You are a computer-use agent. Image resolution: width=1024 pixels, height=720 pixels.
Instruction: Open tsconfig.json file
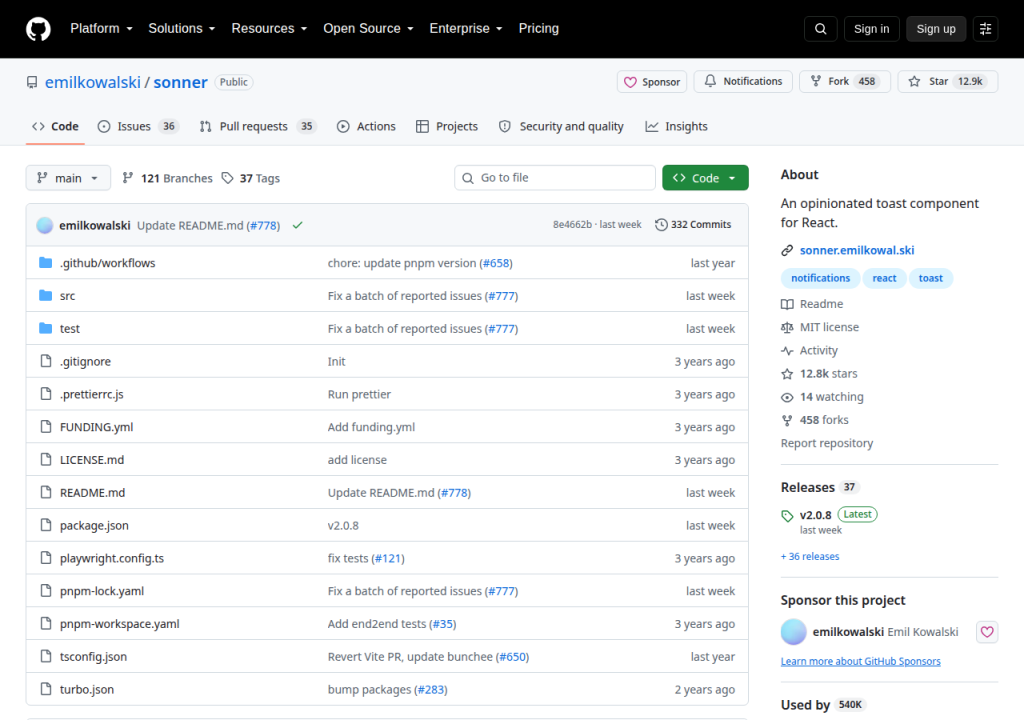click(93, 657)
